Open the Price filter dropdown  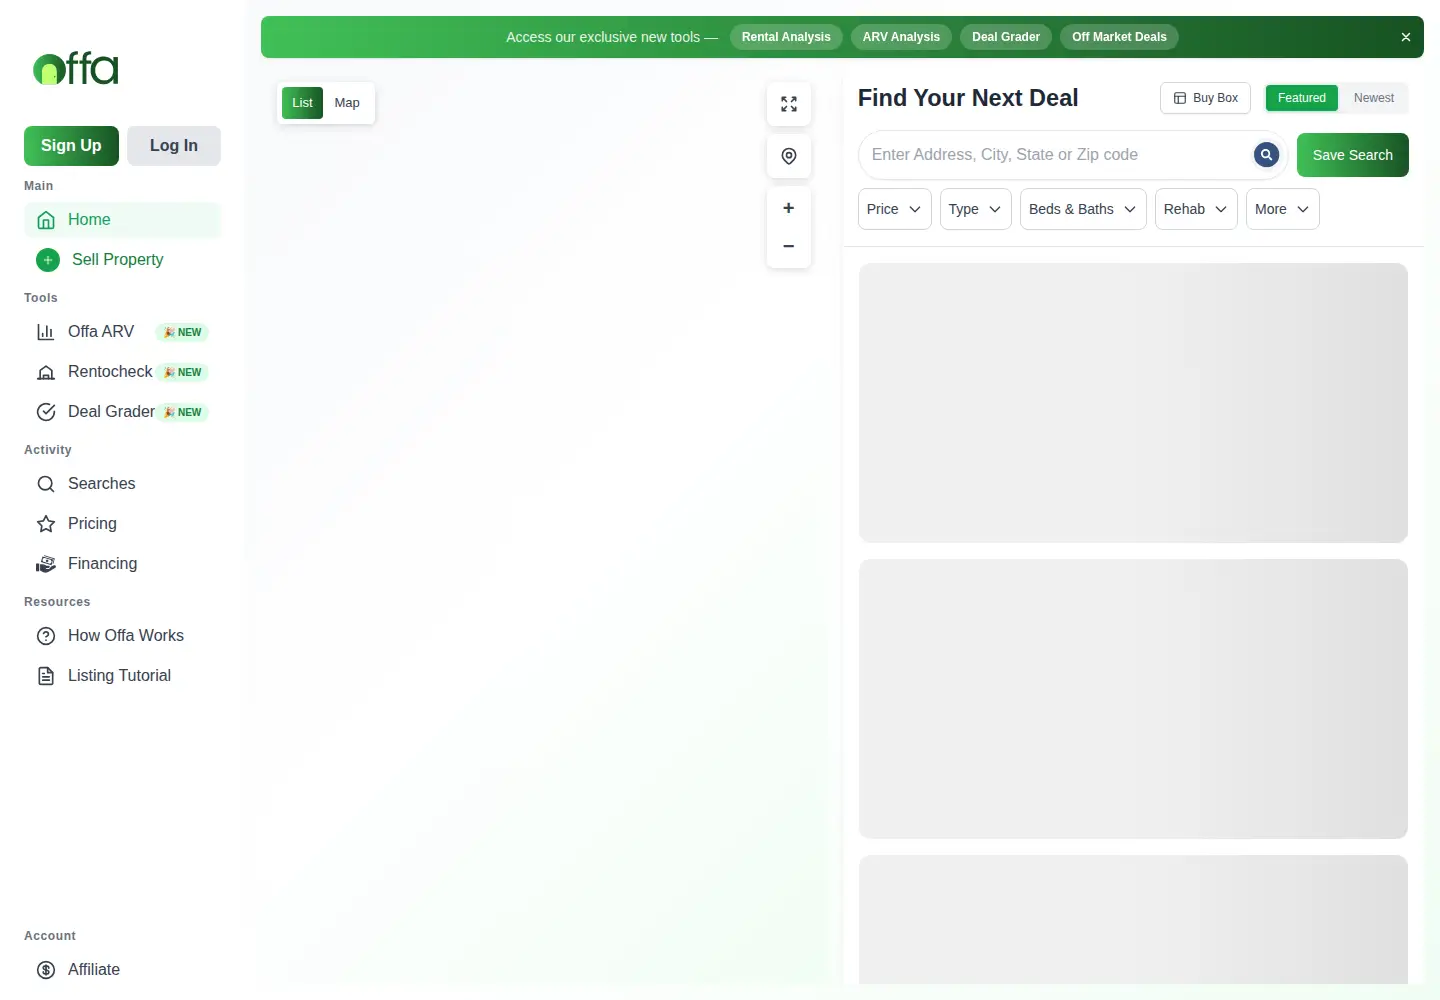pos(895,209)
